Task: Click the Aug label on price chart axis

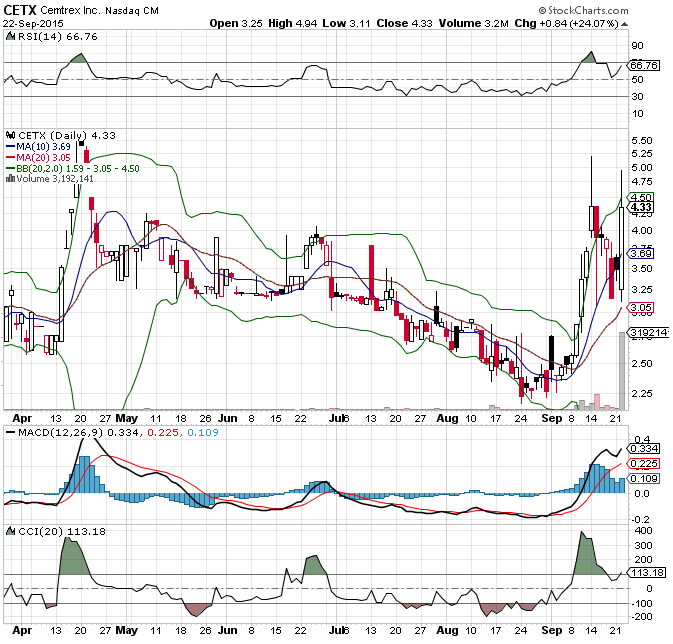Action: pos(447,418)
